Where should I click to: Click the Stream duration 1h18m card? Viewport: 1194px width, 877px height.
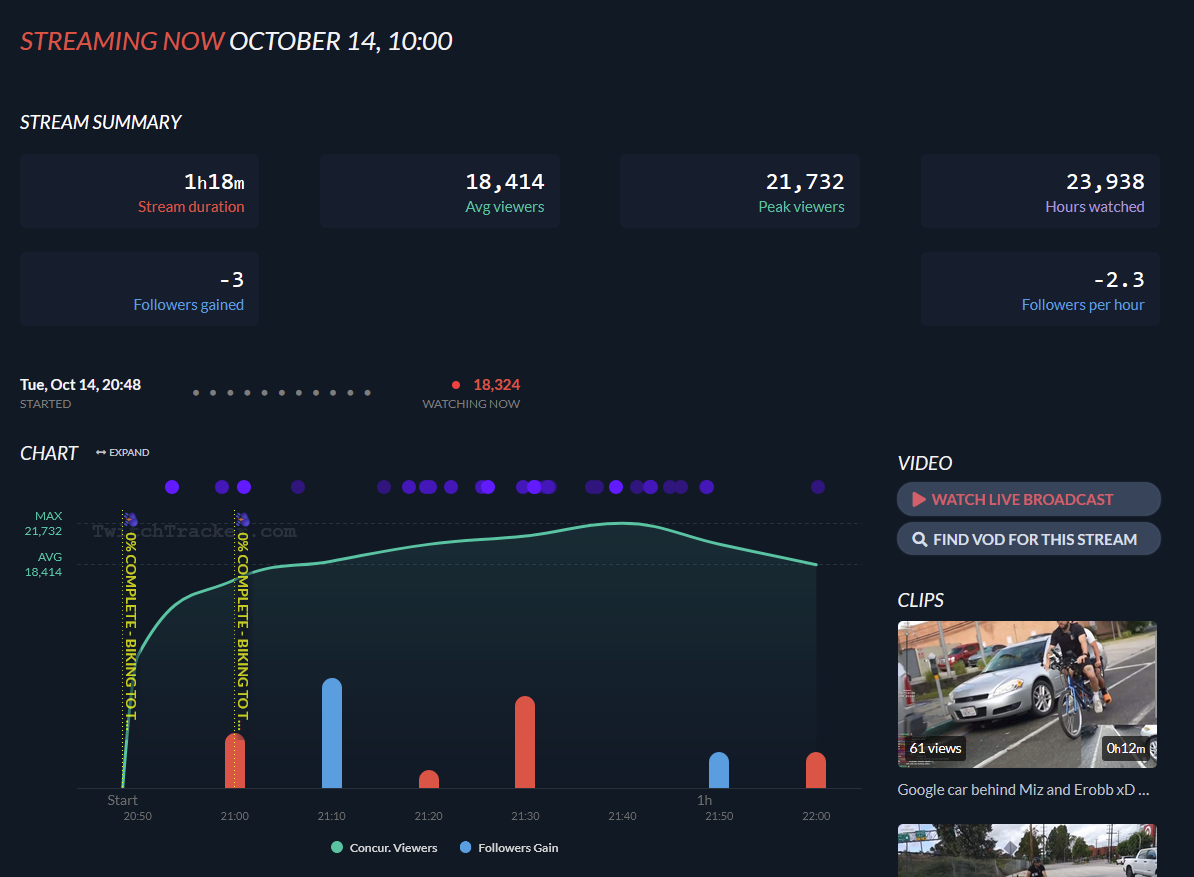point(139,191)
